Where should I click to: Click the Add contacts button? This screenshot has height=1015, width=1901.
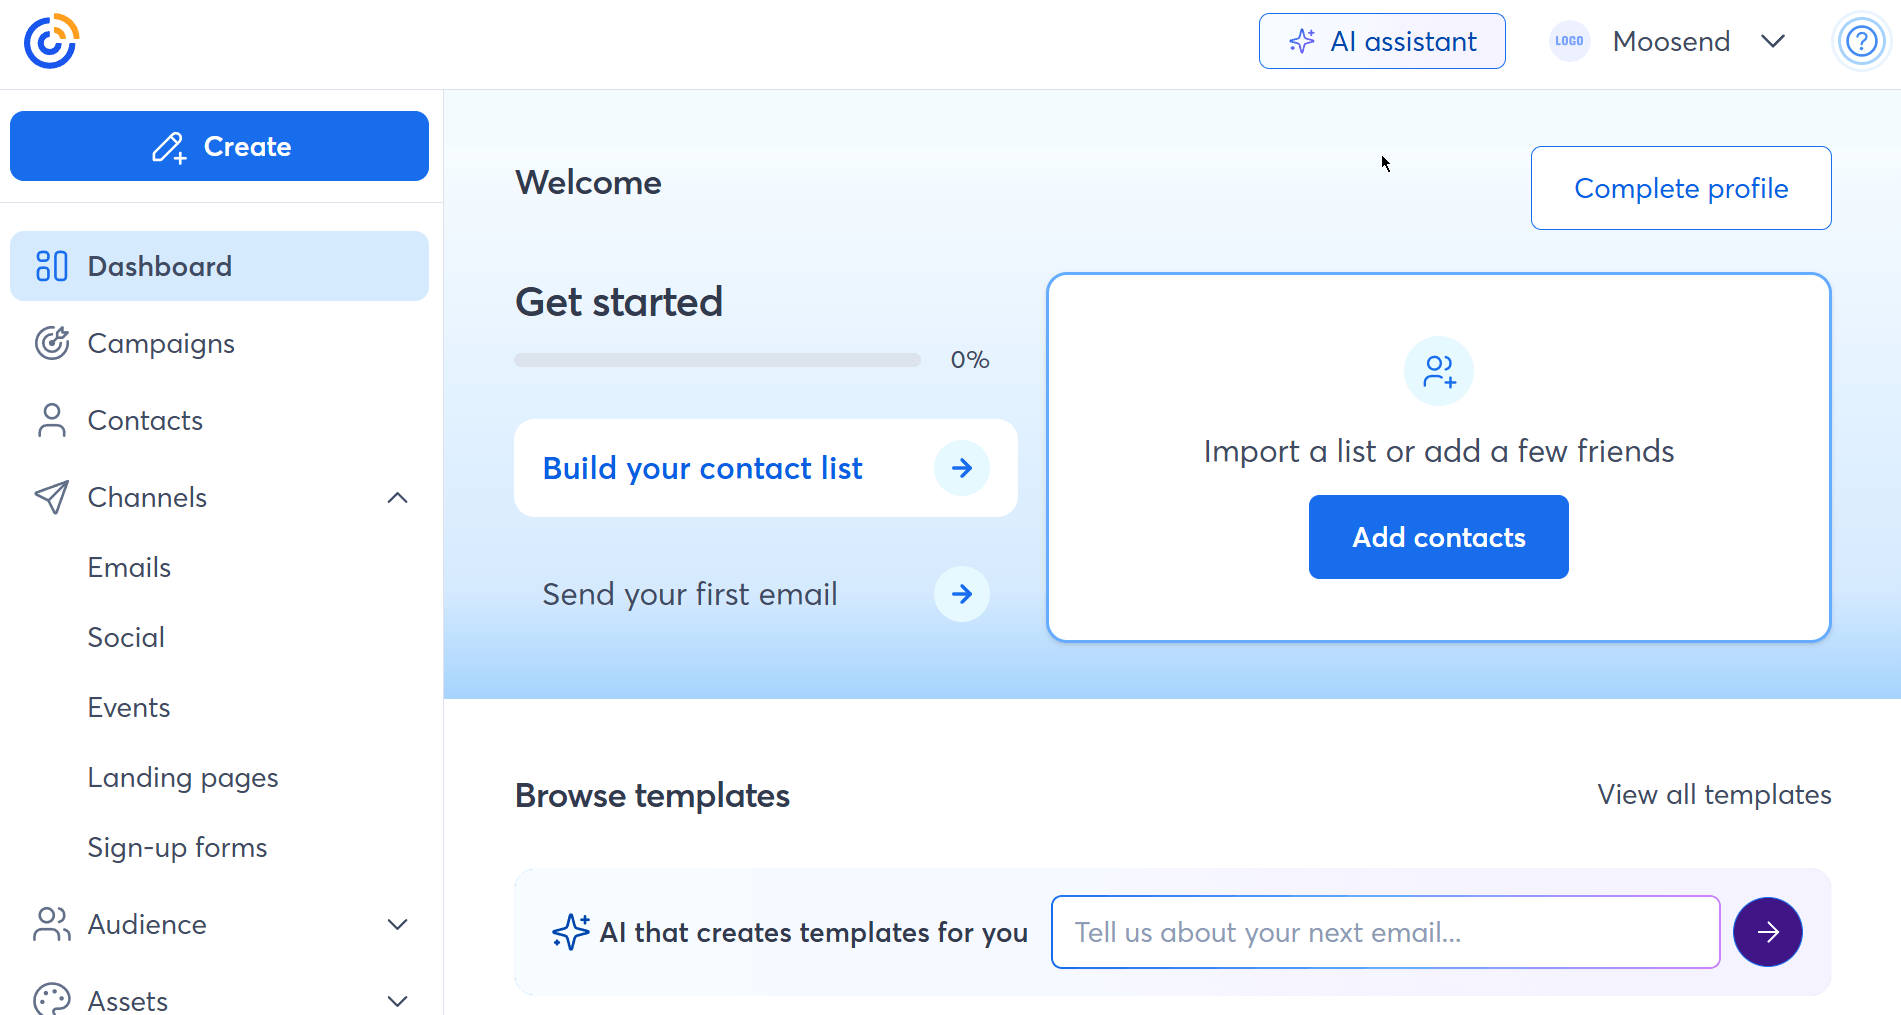click(x=1438, y=537)
